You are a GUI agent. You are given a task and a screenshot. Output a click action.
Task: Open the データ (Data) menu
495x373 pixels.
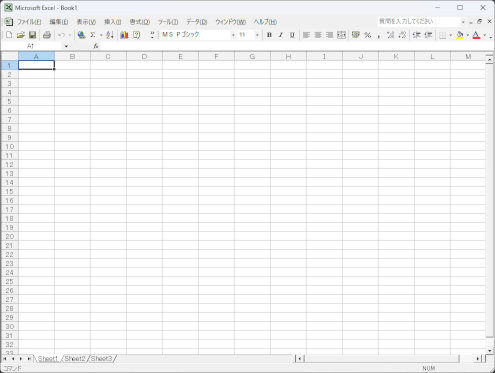(x=197, y=22)
